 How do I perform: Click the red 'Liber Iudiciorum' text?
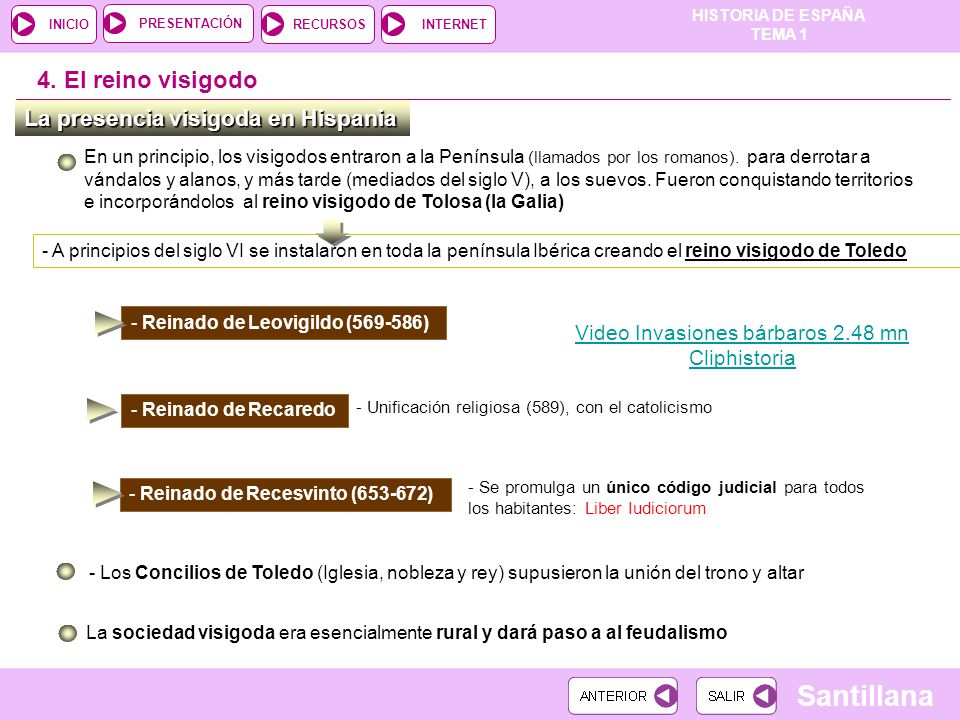point(645,508)
